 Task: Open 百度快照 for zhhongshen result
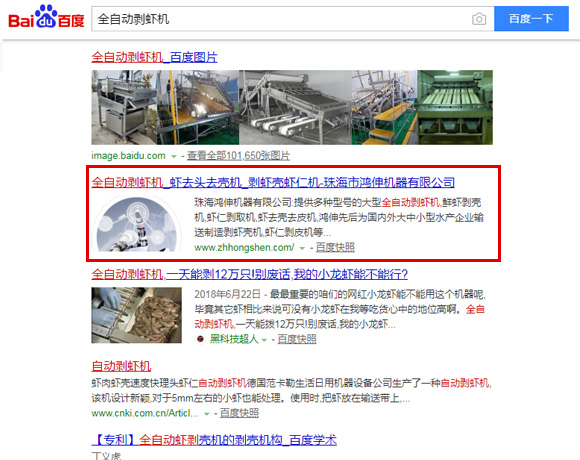point(335,247)
